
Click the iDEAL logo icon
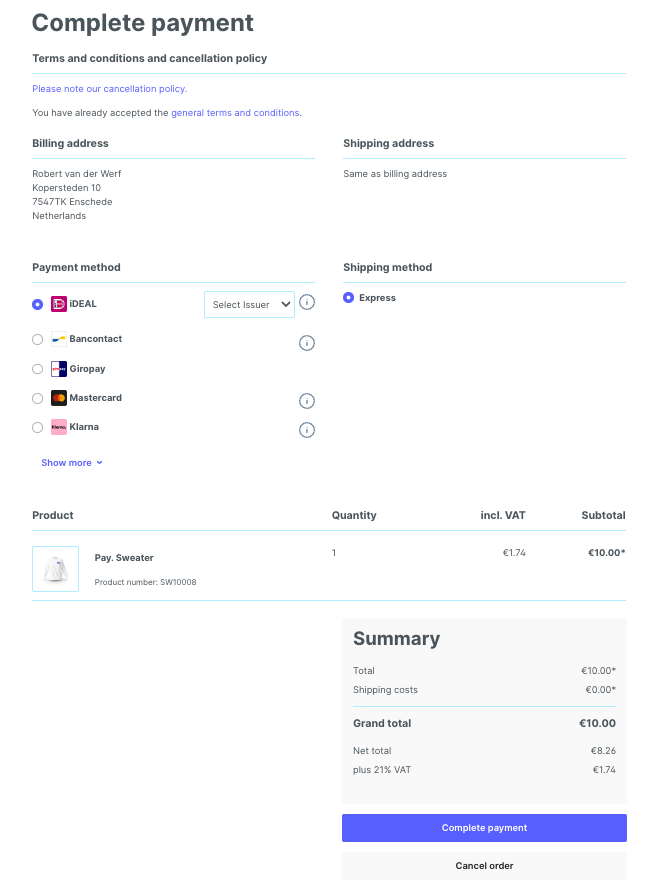coord(59,304)
